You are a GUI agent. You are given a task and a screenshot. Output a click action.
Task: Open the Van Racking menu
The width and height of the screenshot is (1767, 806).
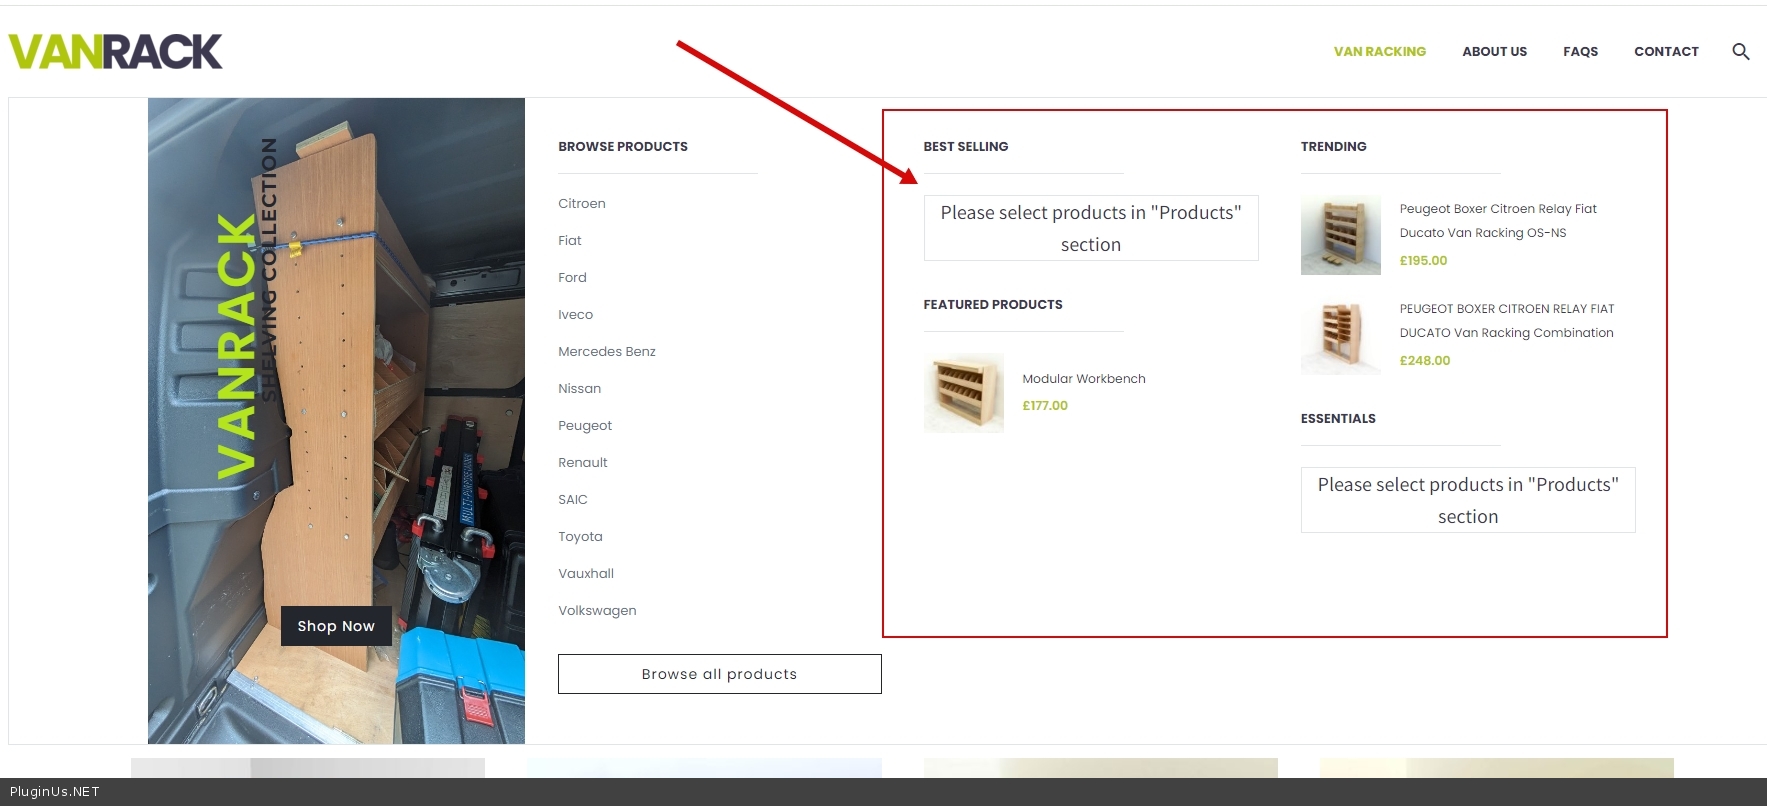1379,51
